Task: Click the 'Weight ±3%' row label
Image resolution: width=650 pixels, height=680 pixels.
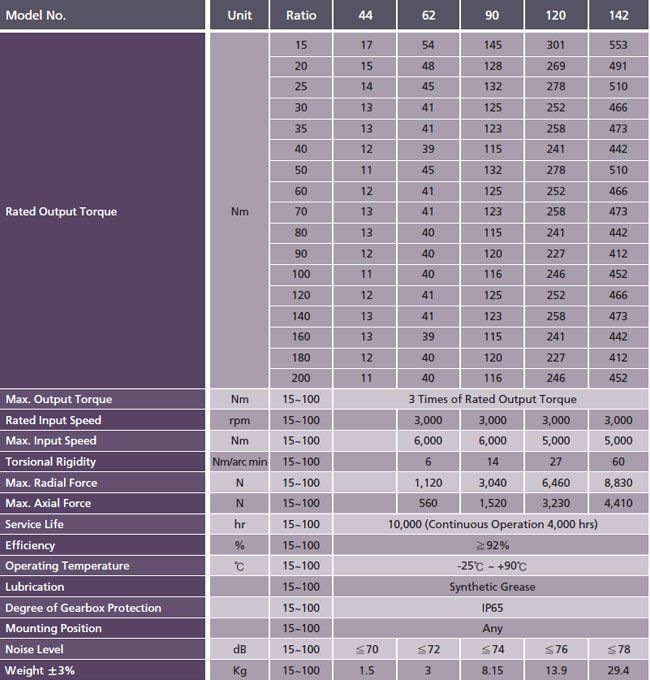Action: [x=102, y=670]
